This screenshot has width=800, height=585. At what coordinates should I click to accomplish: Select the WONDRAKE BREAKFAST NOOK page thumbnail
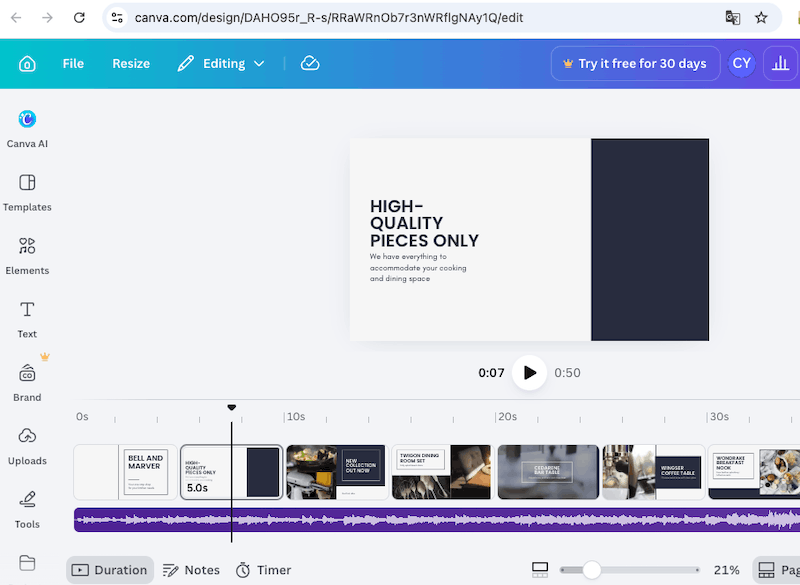(x=754, y=472)
